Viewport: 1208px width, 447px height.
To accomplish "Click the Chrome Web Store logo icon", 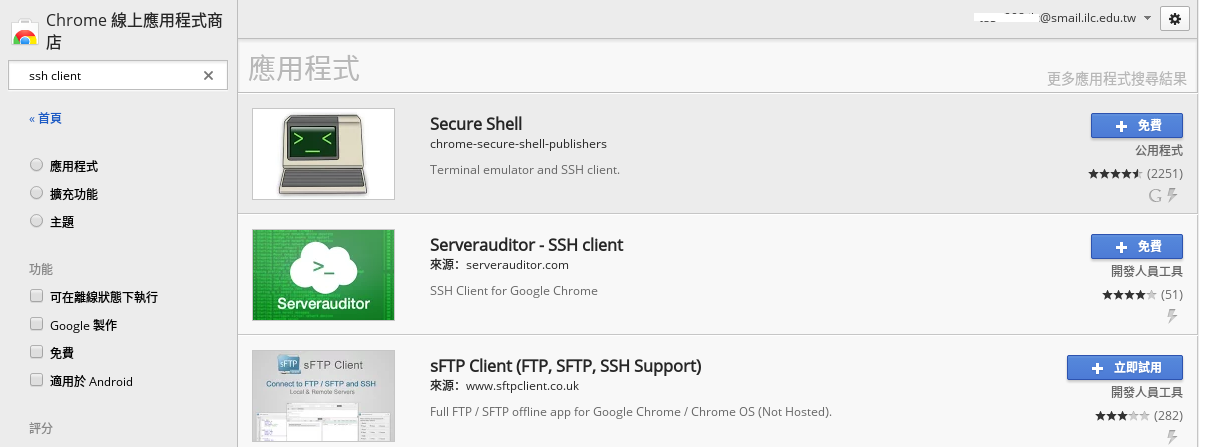I will pyautogui.click(x=25, y=34).
